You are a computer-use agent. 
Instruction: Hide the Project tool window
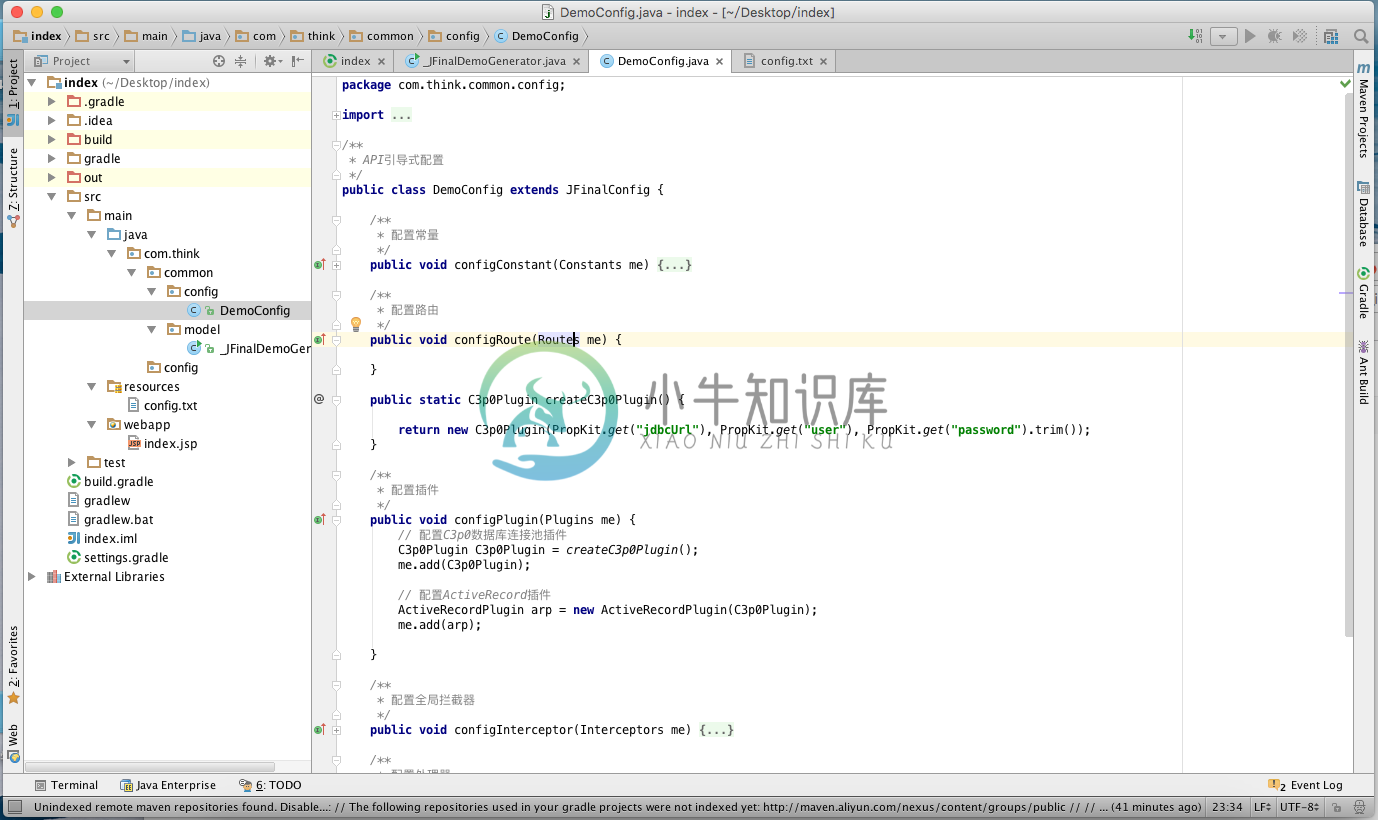pyautogui.click(x=298, y=61)
